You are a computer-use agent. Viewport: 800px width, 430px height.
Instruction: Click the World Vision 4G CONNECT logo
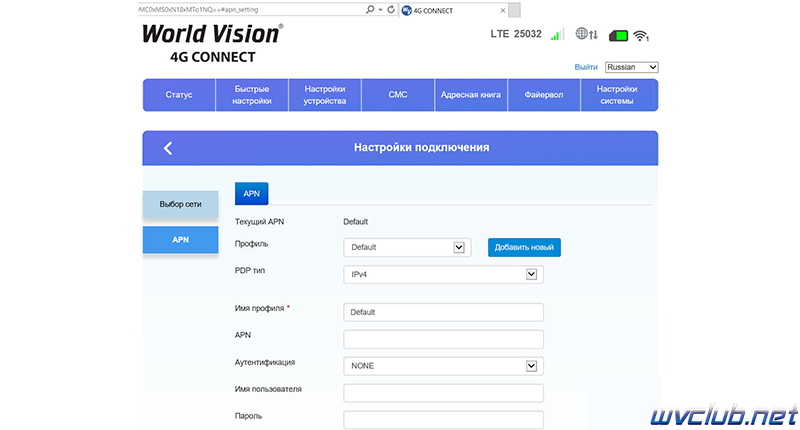pyautogui.click(x=212, y=44)
